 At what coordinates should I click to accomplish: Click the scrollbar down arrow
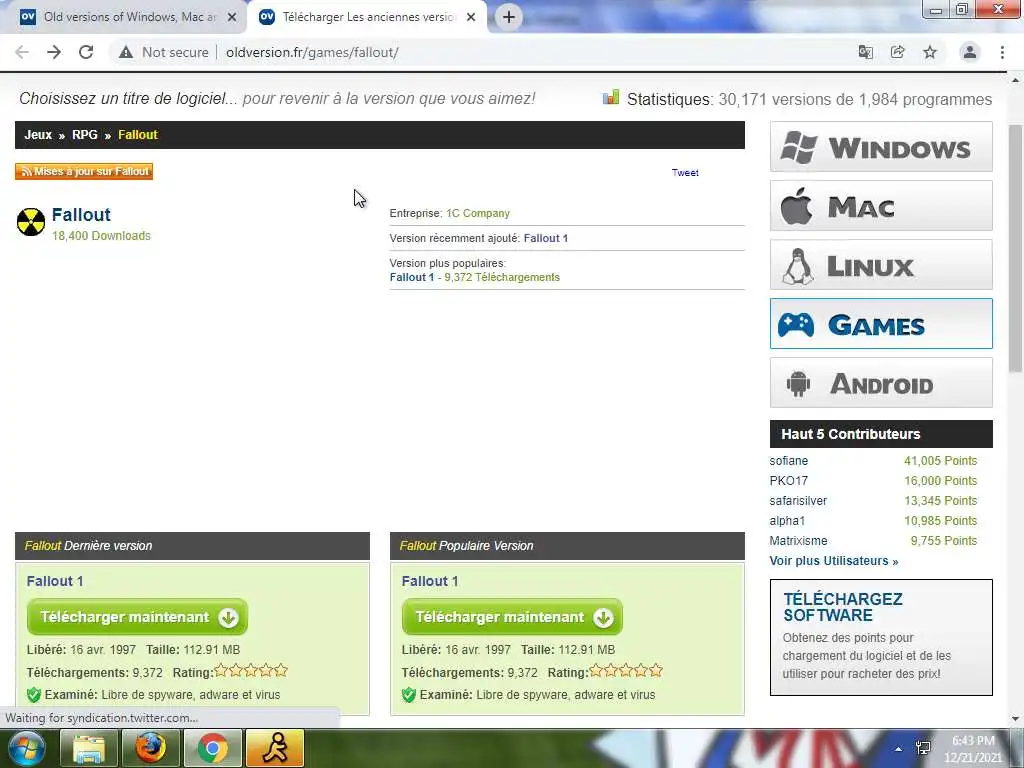coord(1015,719)
